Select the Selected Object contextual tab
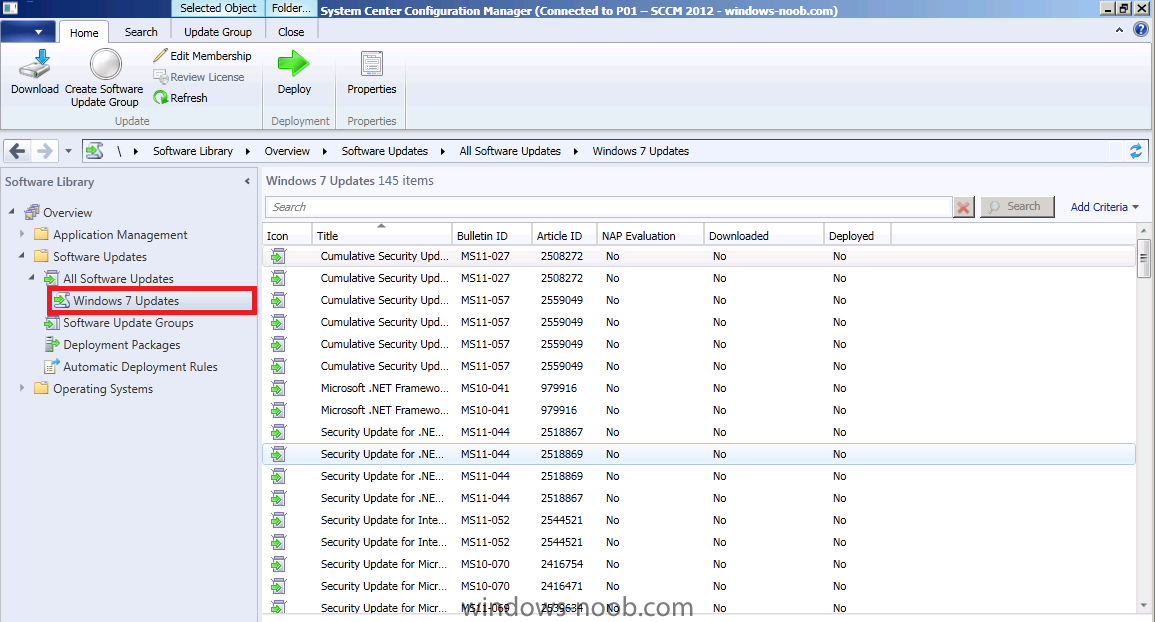This screenshot has height=622, width=1155. 218,8
